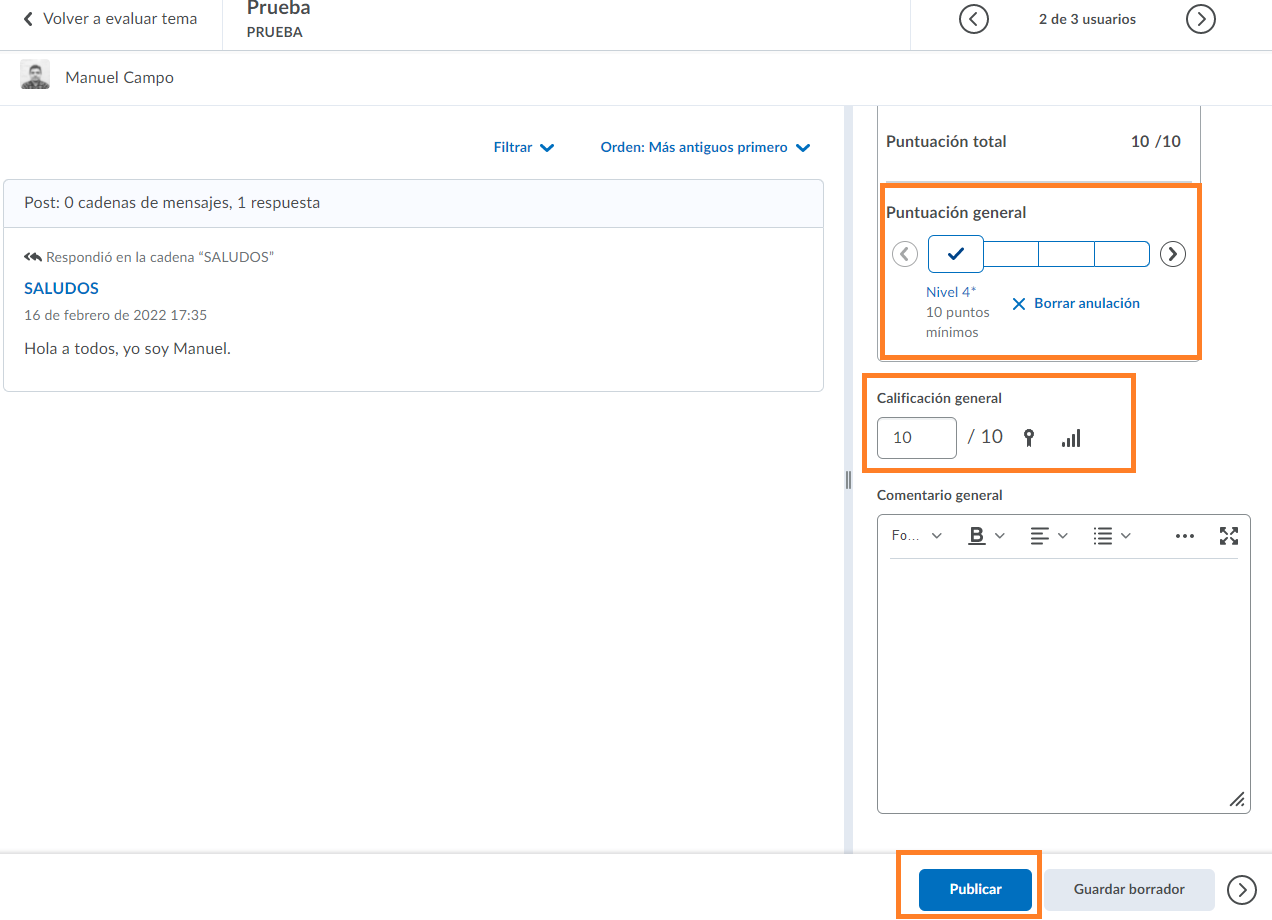
Task: Click next level arrow in Puntuación general
Action: 1172,254
